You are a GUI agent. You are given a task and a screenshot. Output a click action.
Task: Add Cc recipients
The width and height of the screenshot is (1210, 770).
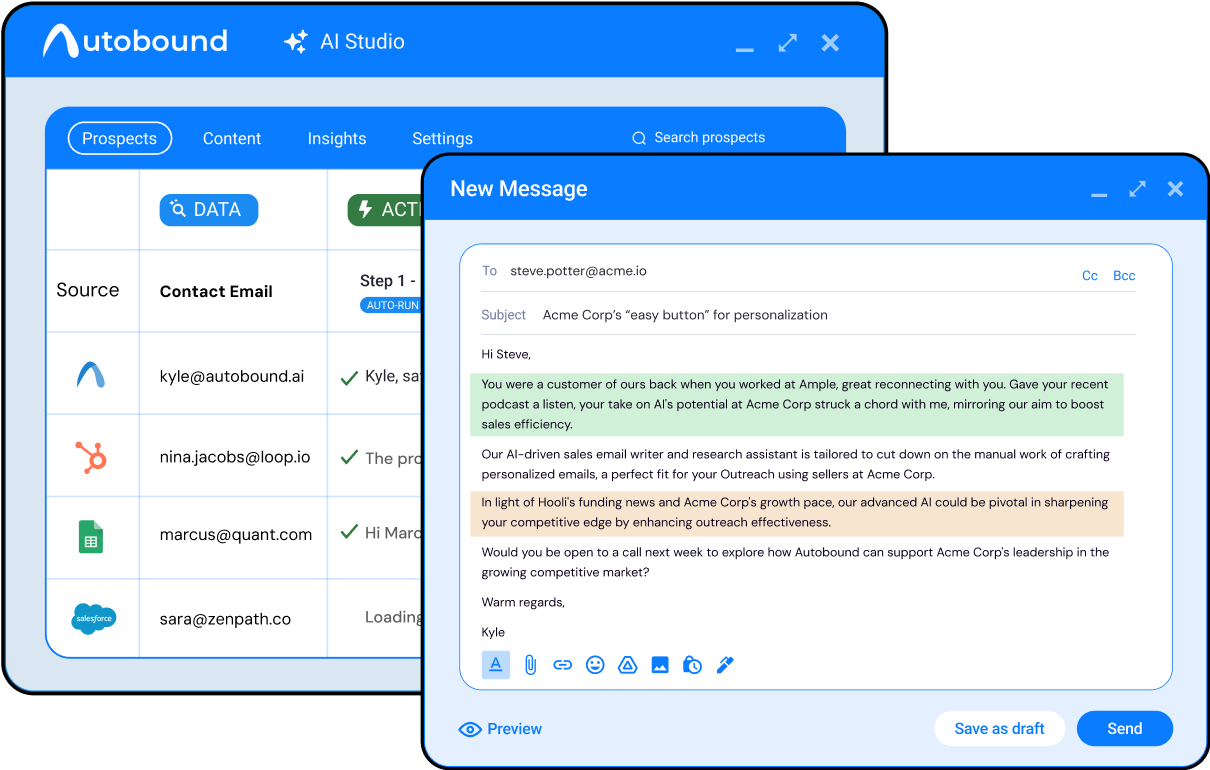[1090, 276]
